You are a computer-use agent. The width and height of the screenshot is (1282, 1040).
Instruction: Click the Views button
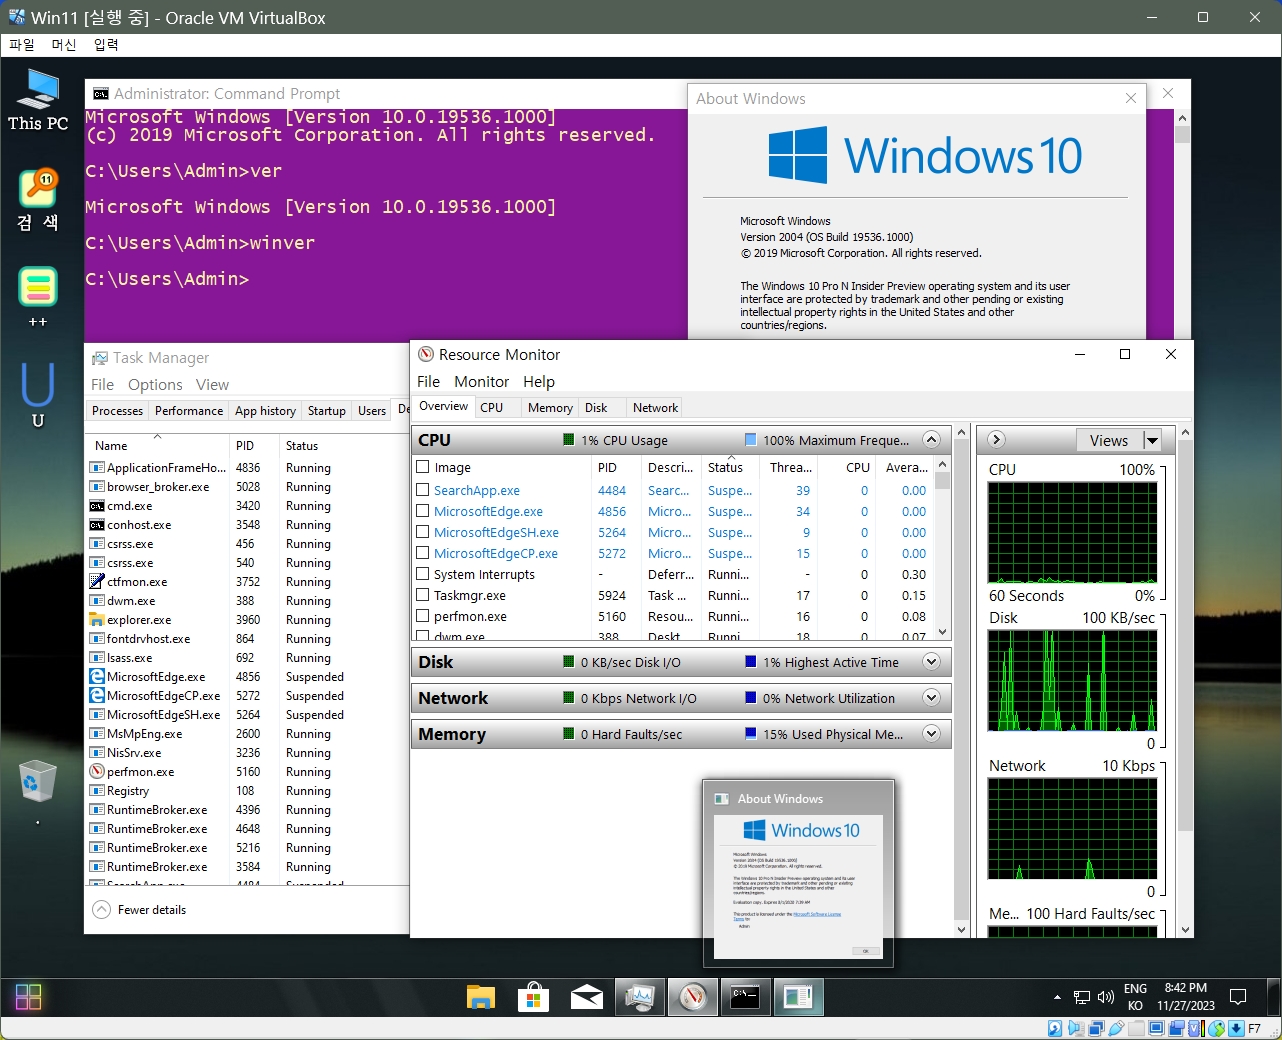(x=1109, y=440)
